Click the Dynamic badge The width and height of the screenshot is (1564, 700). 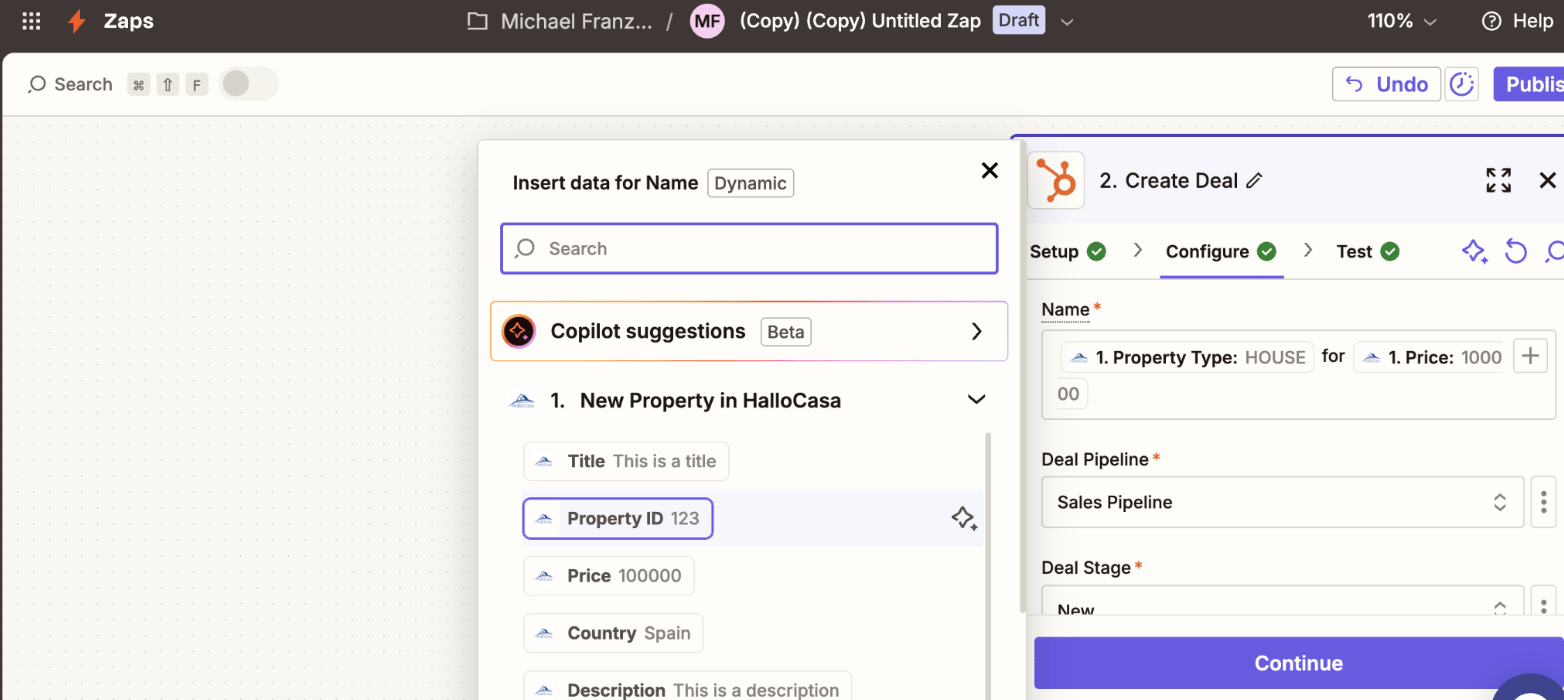750,183
